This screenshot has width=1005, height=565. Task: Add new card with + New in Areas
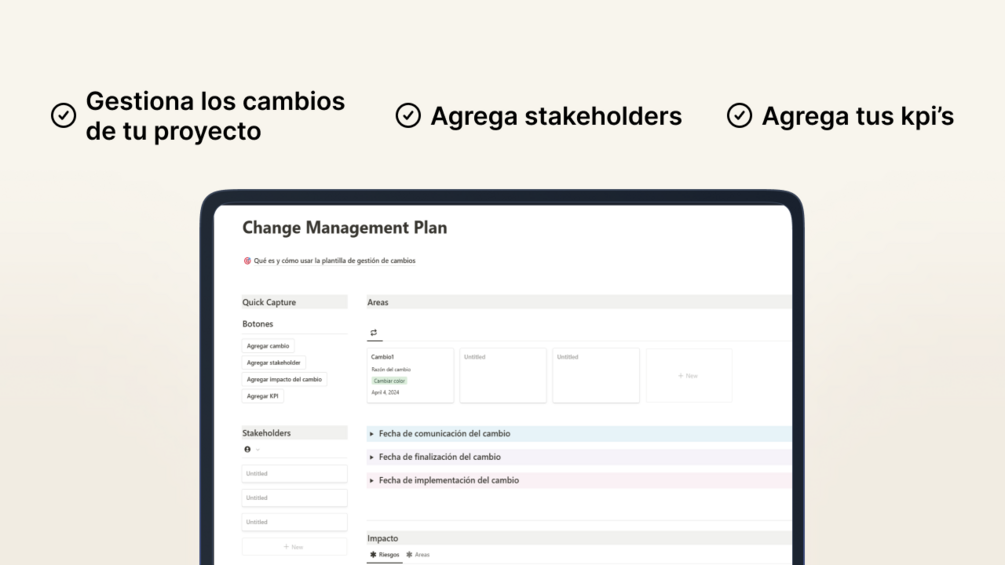point(688,376)
